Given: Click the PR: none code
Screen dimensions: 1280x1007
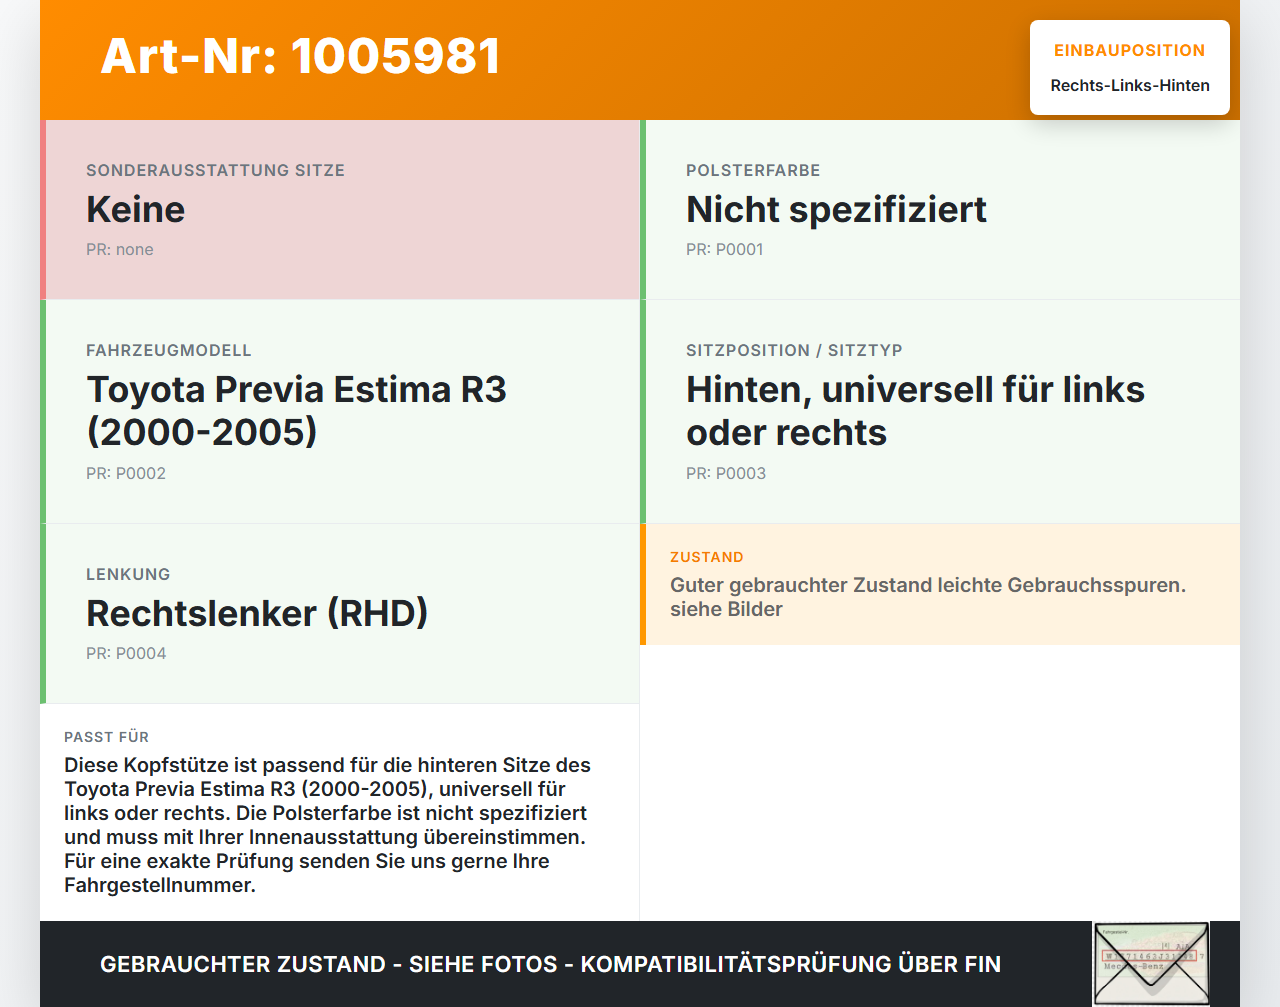Looking at the screenshot, I should pyautogui.click(x=120, y=249).
